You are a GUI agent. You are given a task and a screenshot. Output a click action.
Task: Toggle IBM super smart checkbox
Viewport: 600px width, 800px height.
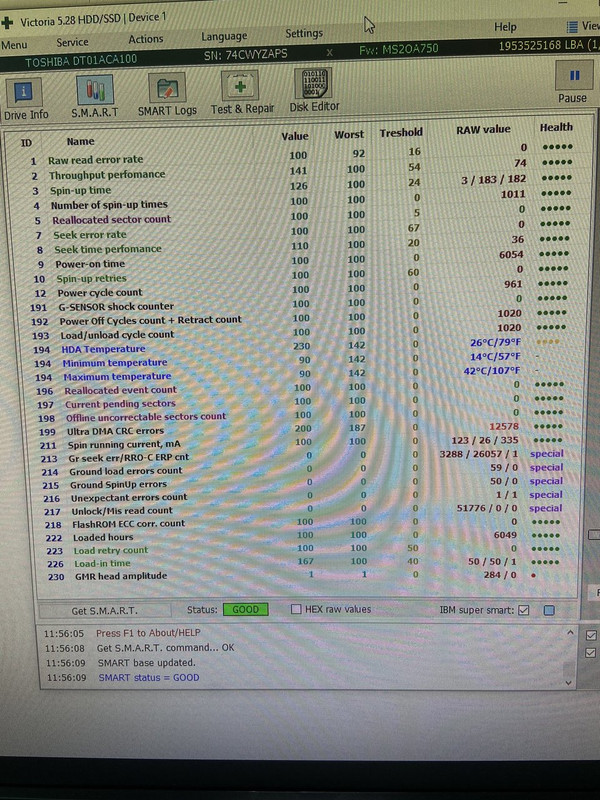523,610
